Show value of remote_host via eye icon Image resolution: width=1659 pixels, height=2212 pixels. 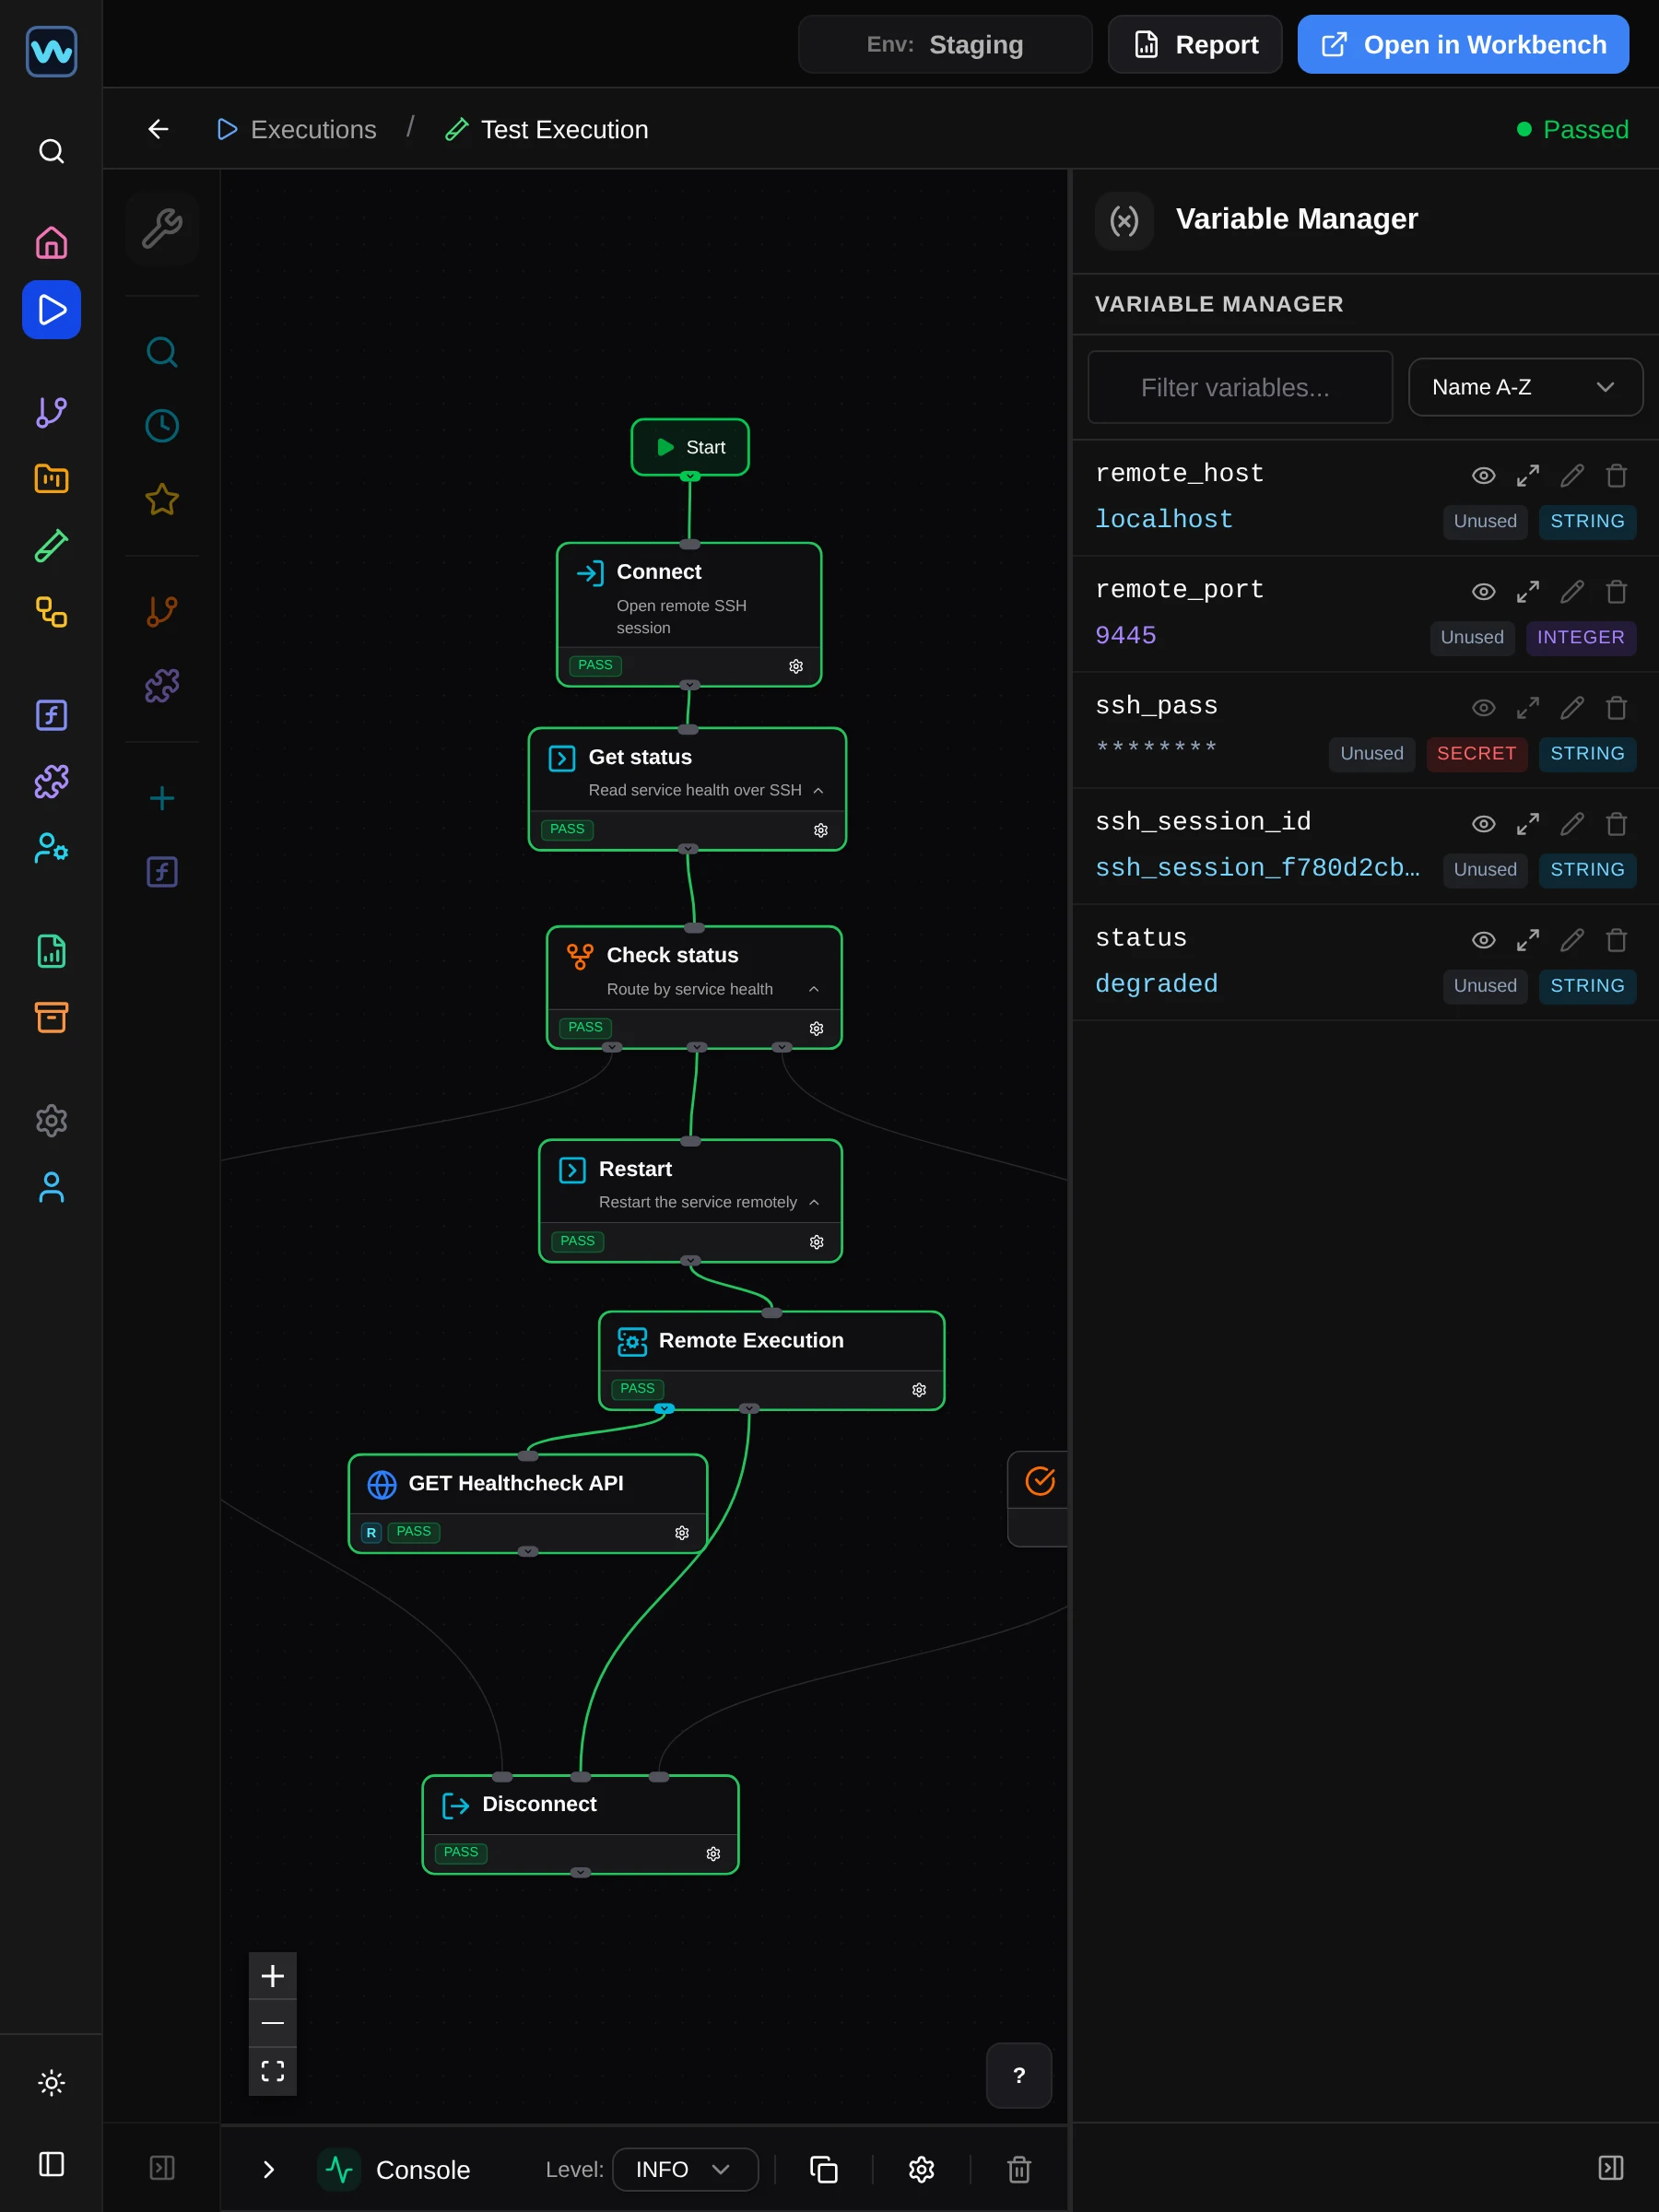pos(1484,476)
